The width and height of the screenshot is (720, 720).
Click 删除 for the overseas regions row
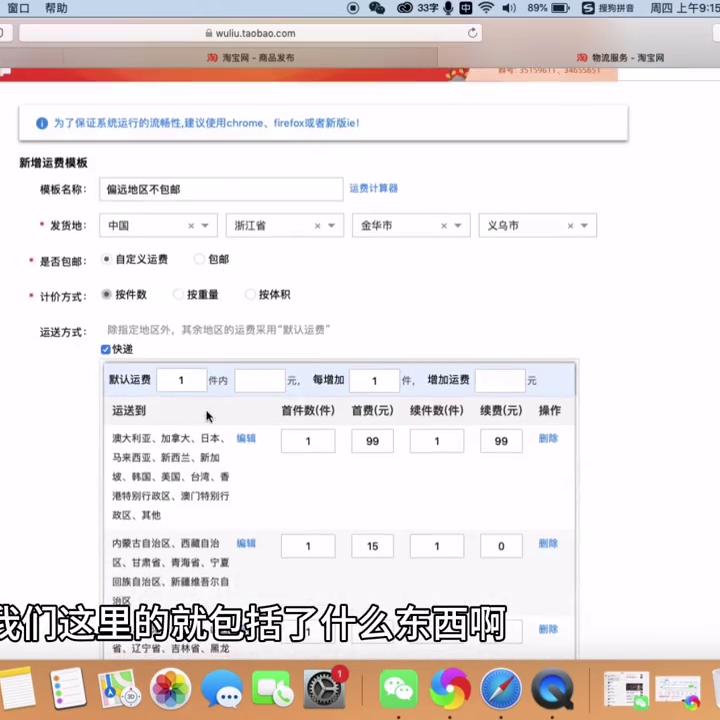coord(548,438)
